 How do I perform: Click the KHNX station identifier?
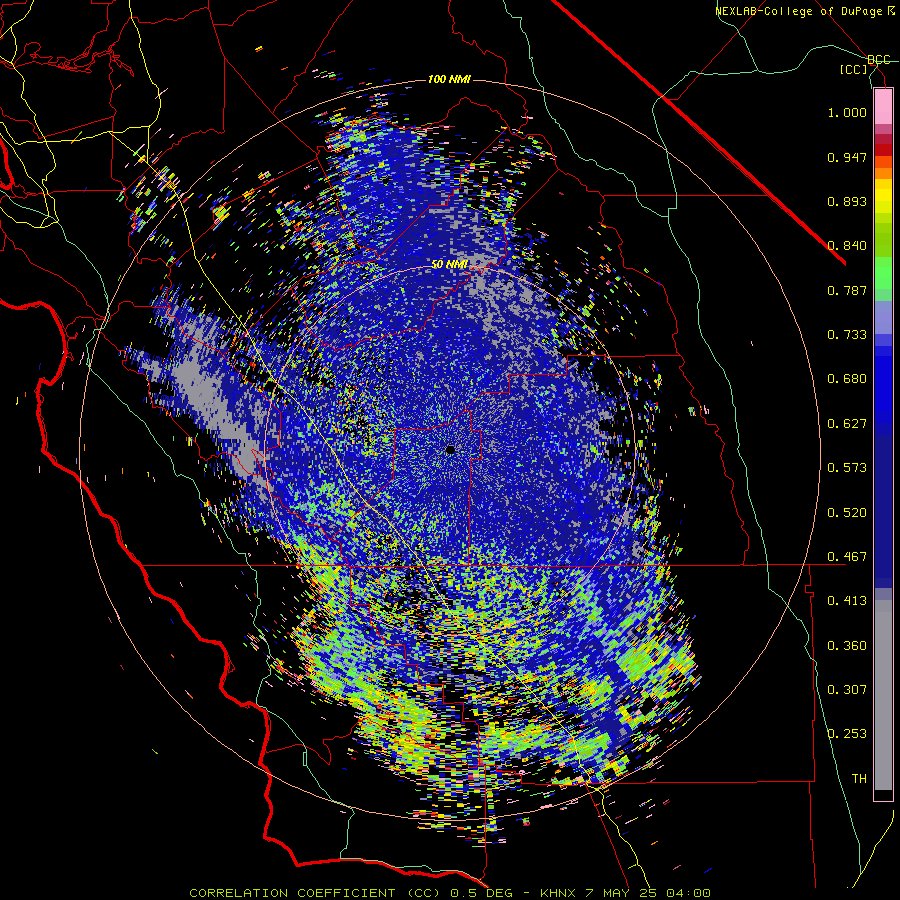(x=558, y=893)
